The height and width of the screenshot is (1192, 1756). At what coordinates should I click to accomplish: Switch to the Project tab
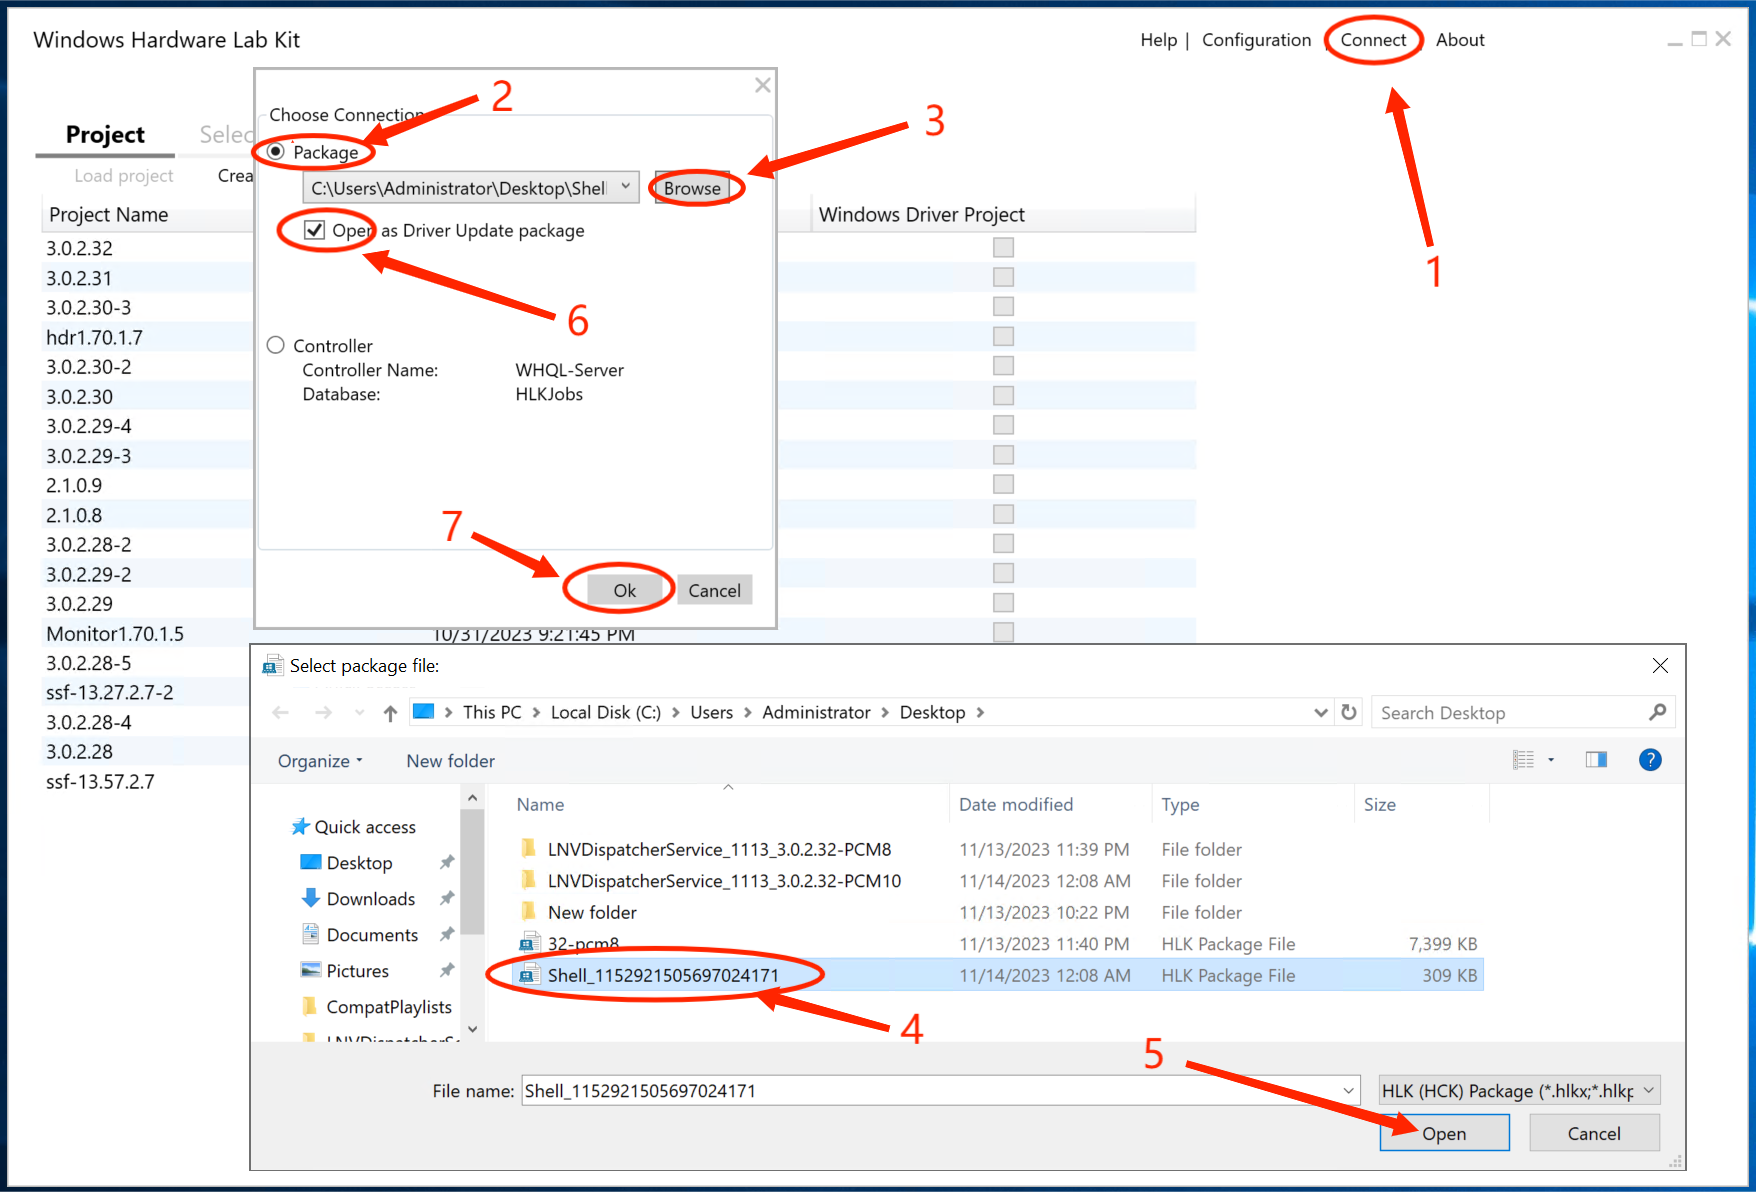105,135
